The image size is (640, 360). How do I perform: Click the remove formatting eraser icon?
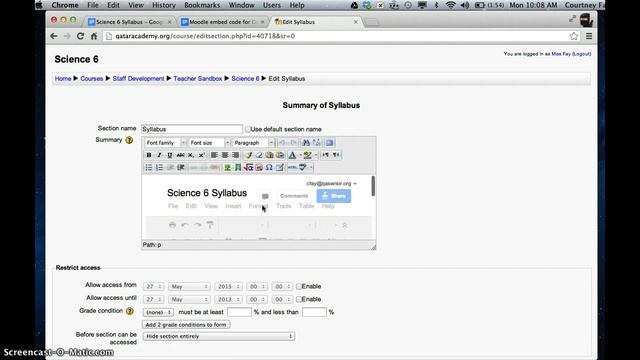coord(259,155)
